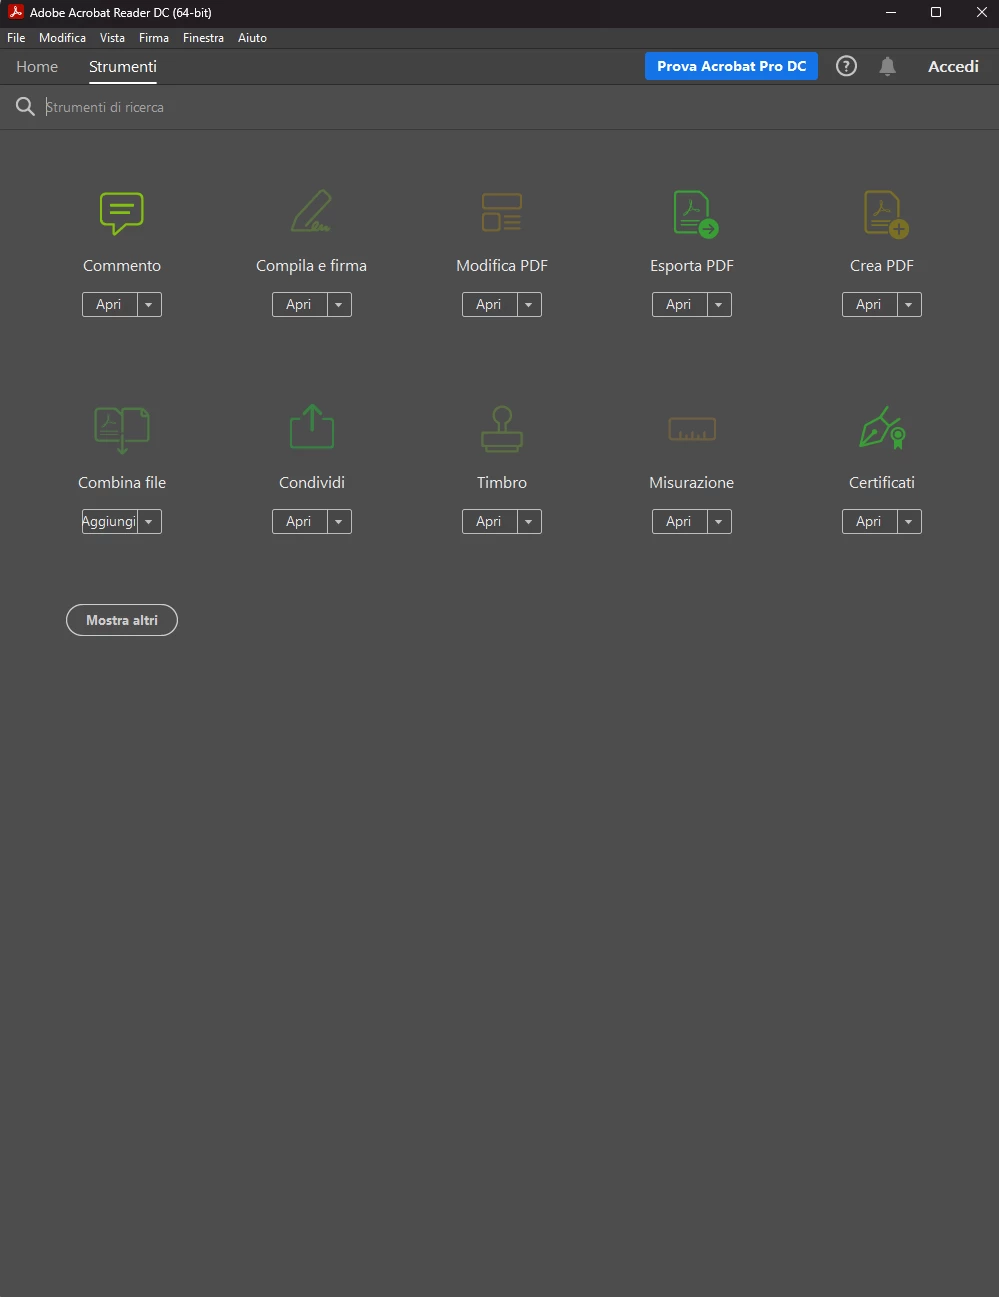The height and width of the screenshot is (1297, 999).
Task: Click the Misurazione label text
Action: pos(692,482)
